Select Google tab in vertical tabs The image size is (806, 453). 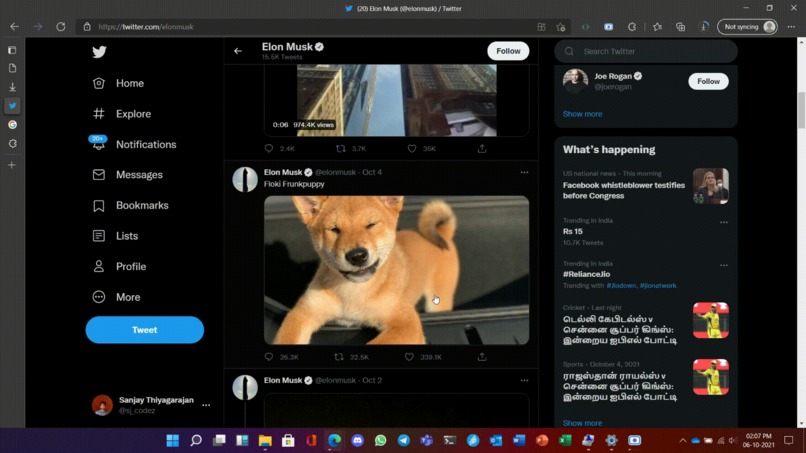point(12,124)
